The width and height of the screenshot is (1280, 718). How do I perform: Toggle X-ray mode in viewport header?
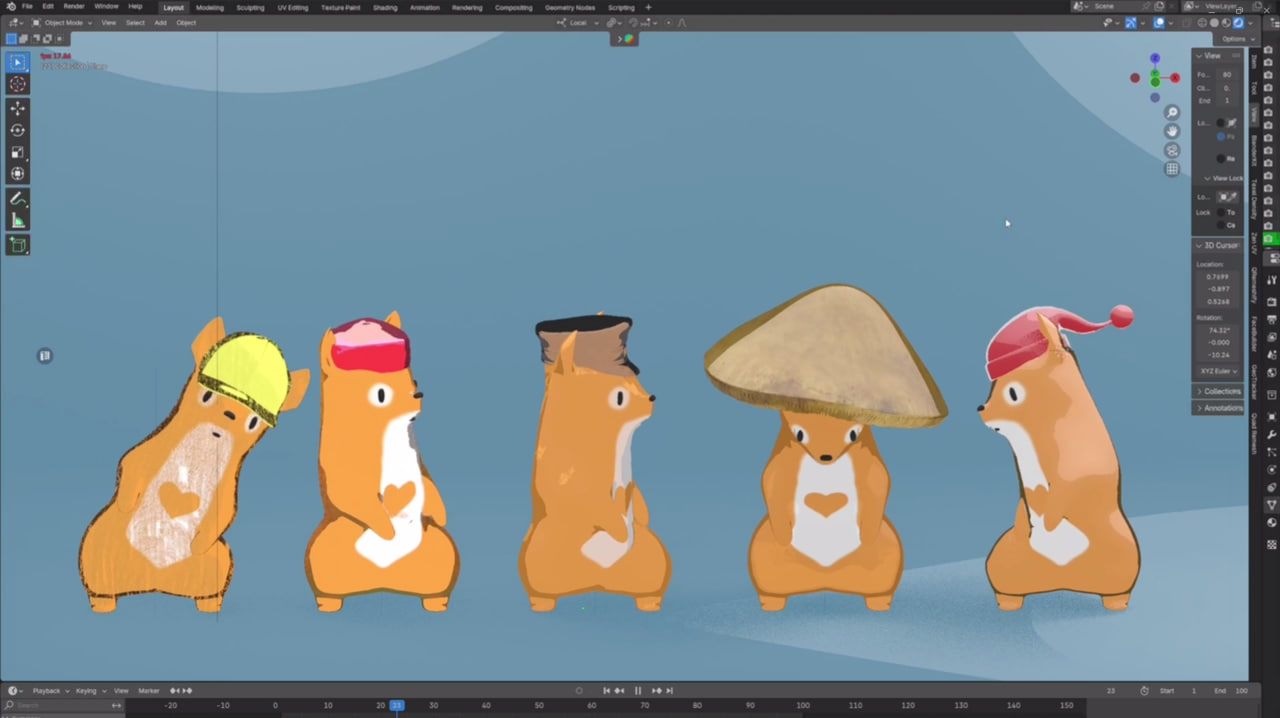(1187, 22)
